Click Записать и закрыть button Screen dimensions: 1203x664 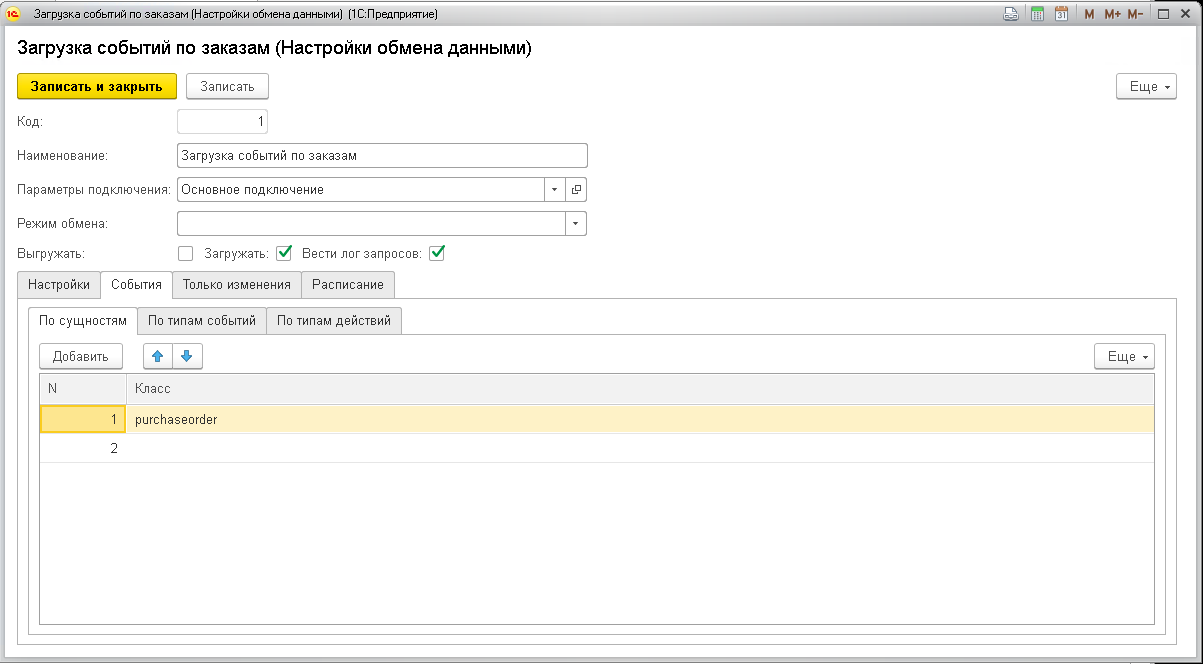97,87
